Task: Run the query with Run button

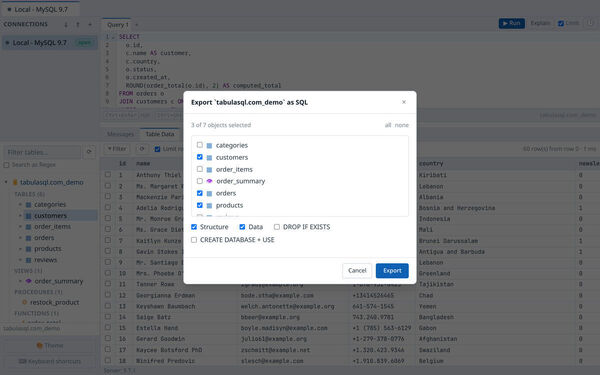Action: 512,23
